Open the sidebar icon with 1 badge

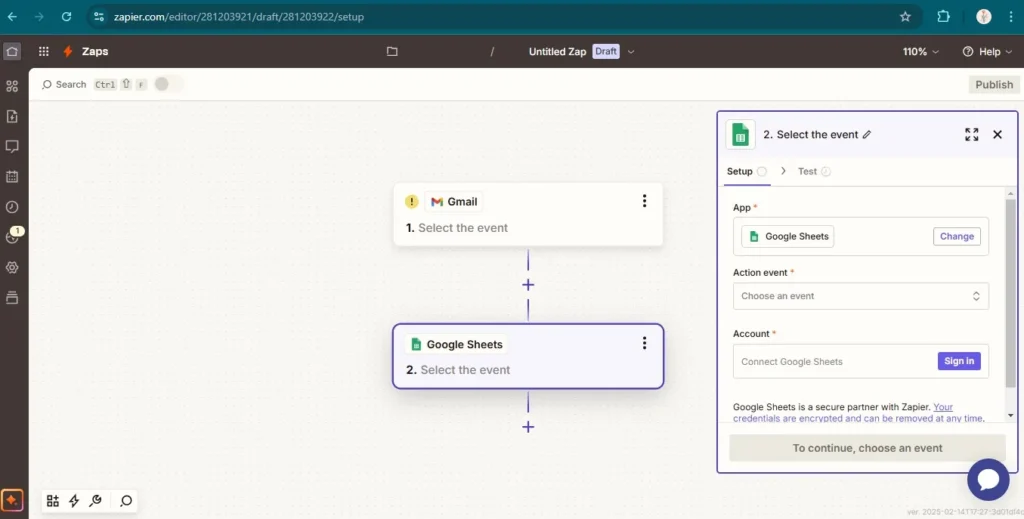pyautogui.click(x=13, y=236)
